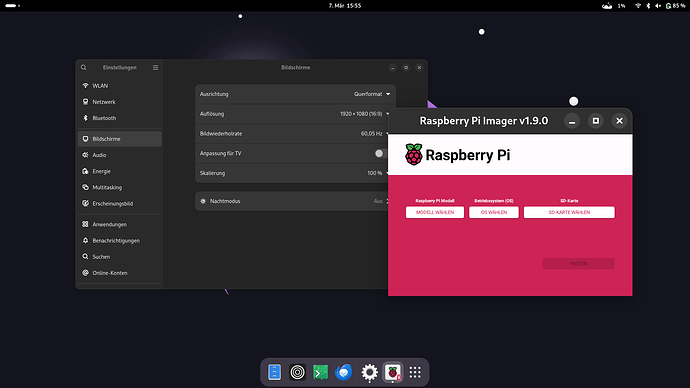Viewport: 690px width, 388px height.
Task: Open Suchen in the settings sidebar
Action: tap(120, 256)
